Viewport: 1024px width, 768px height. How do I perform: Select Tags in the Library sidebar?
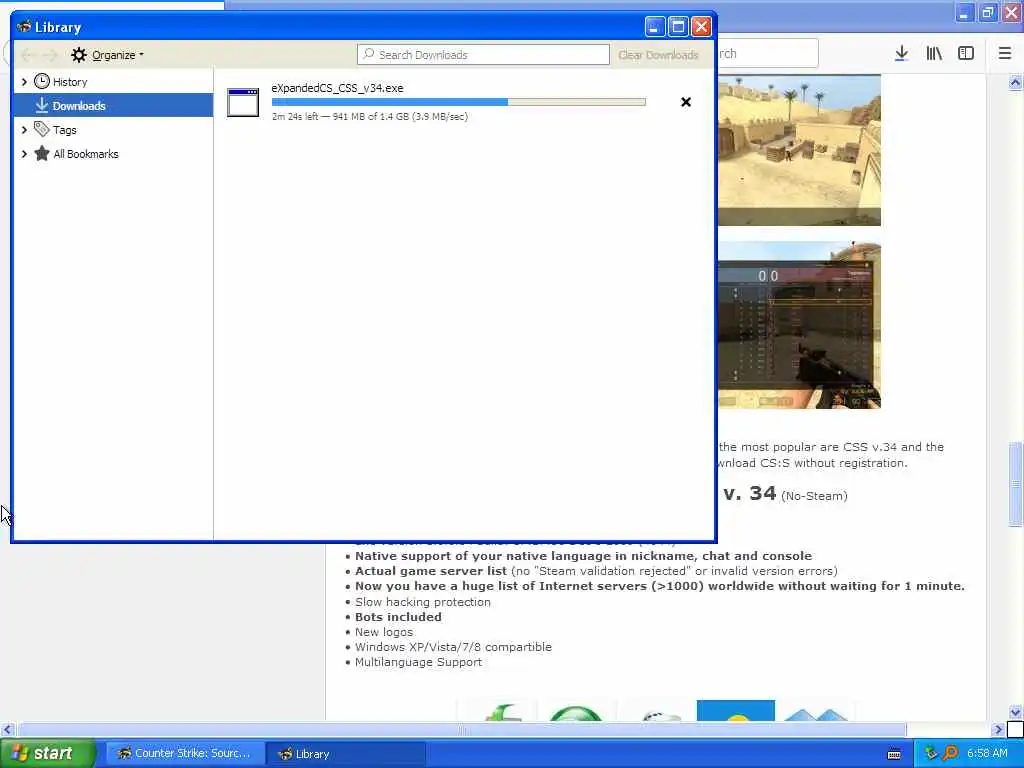coord(65,130)
